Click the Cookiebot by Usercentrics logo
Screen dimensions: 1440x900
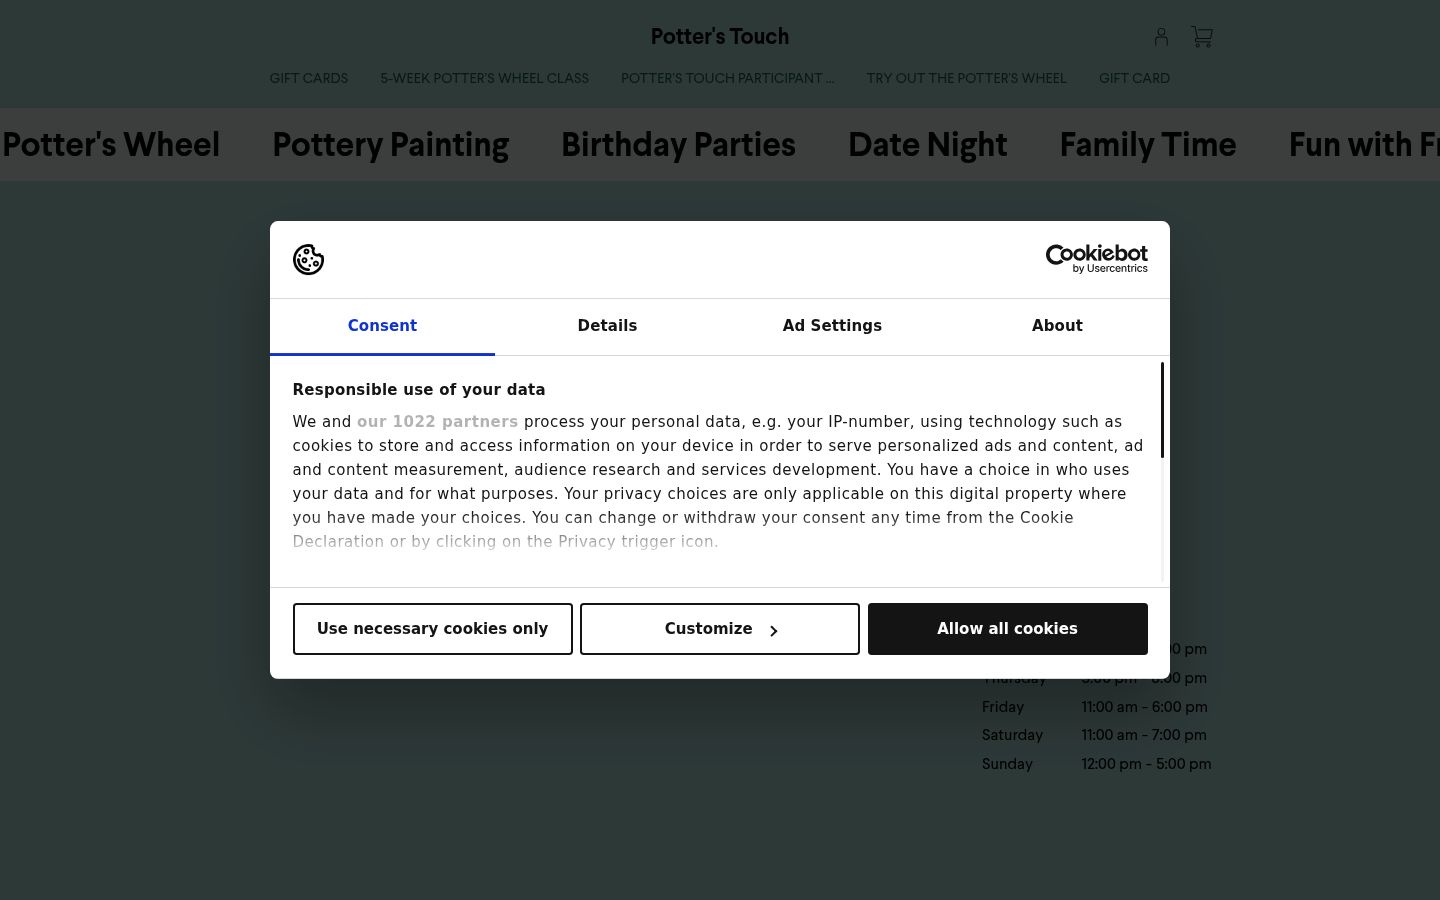coord(1096,259)
